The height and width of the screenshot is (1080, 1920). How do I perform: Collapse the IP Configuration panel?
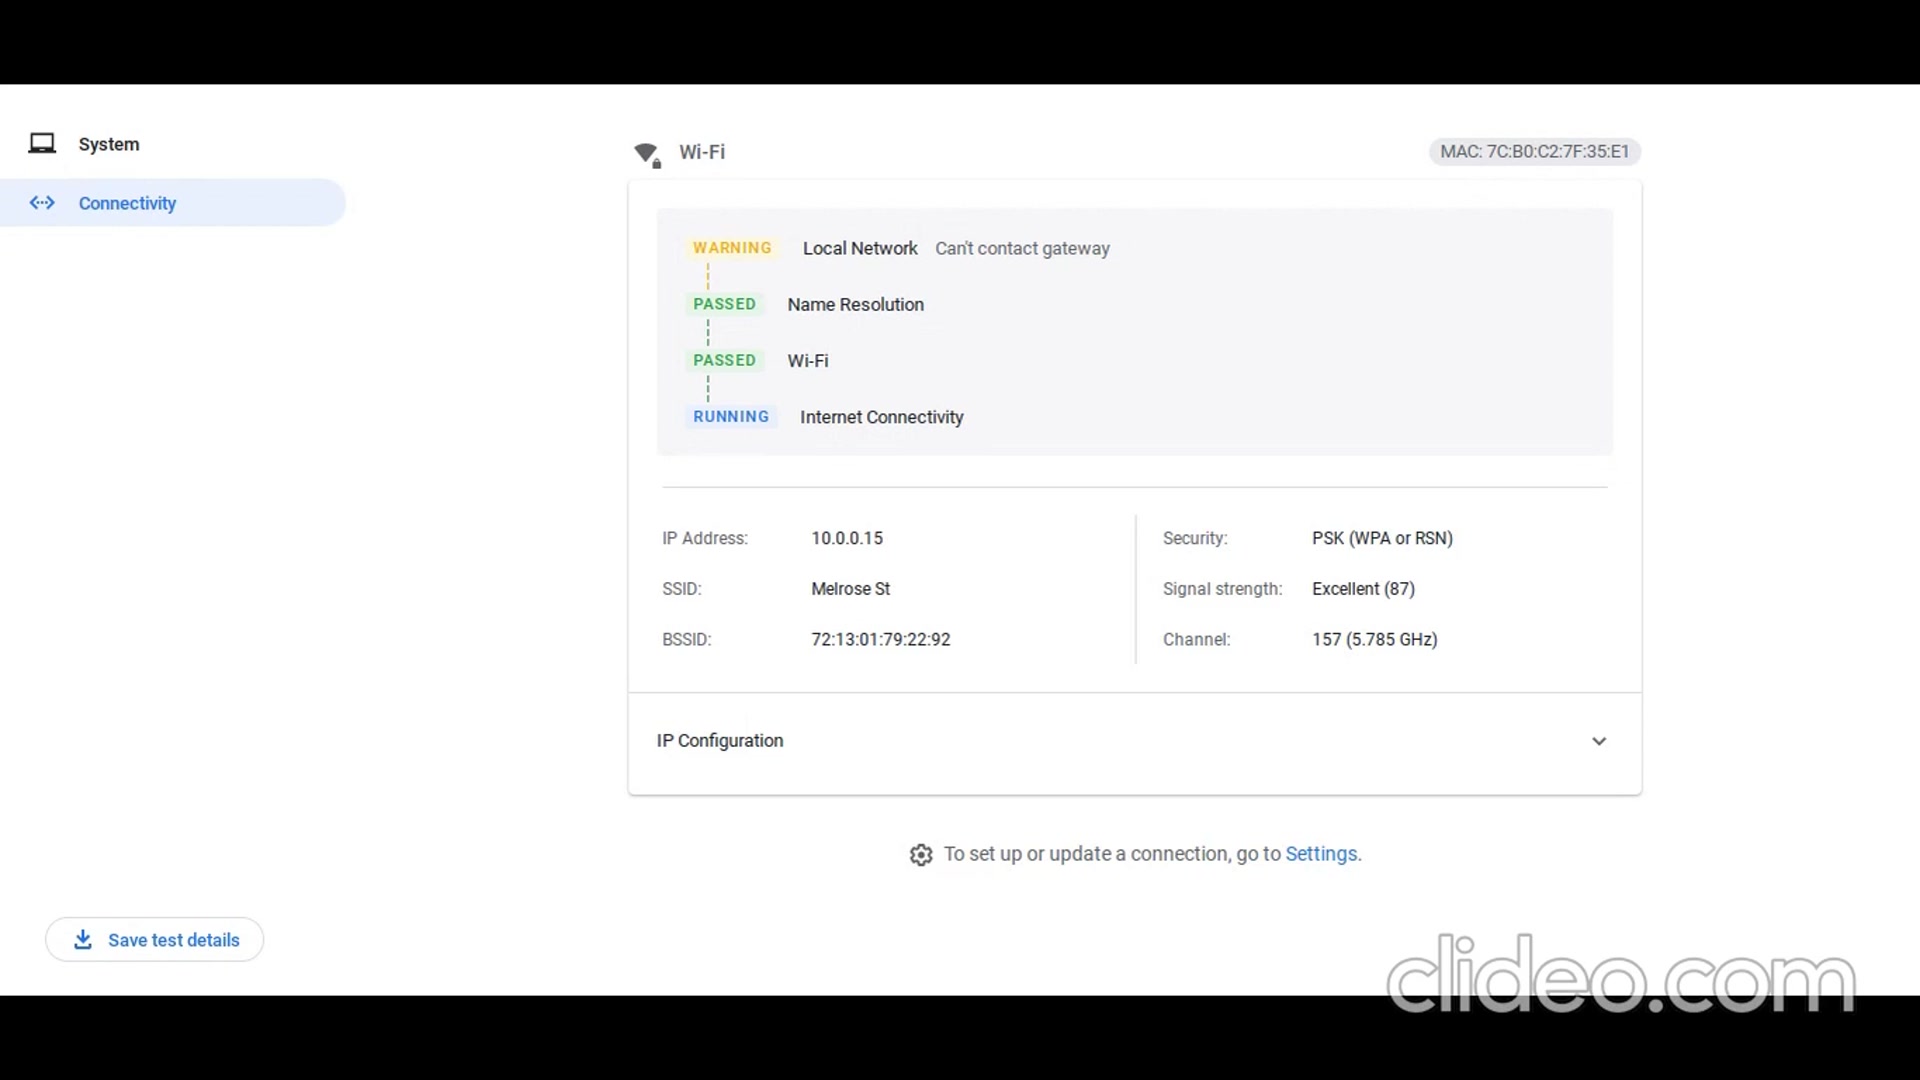point(1599,741)
